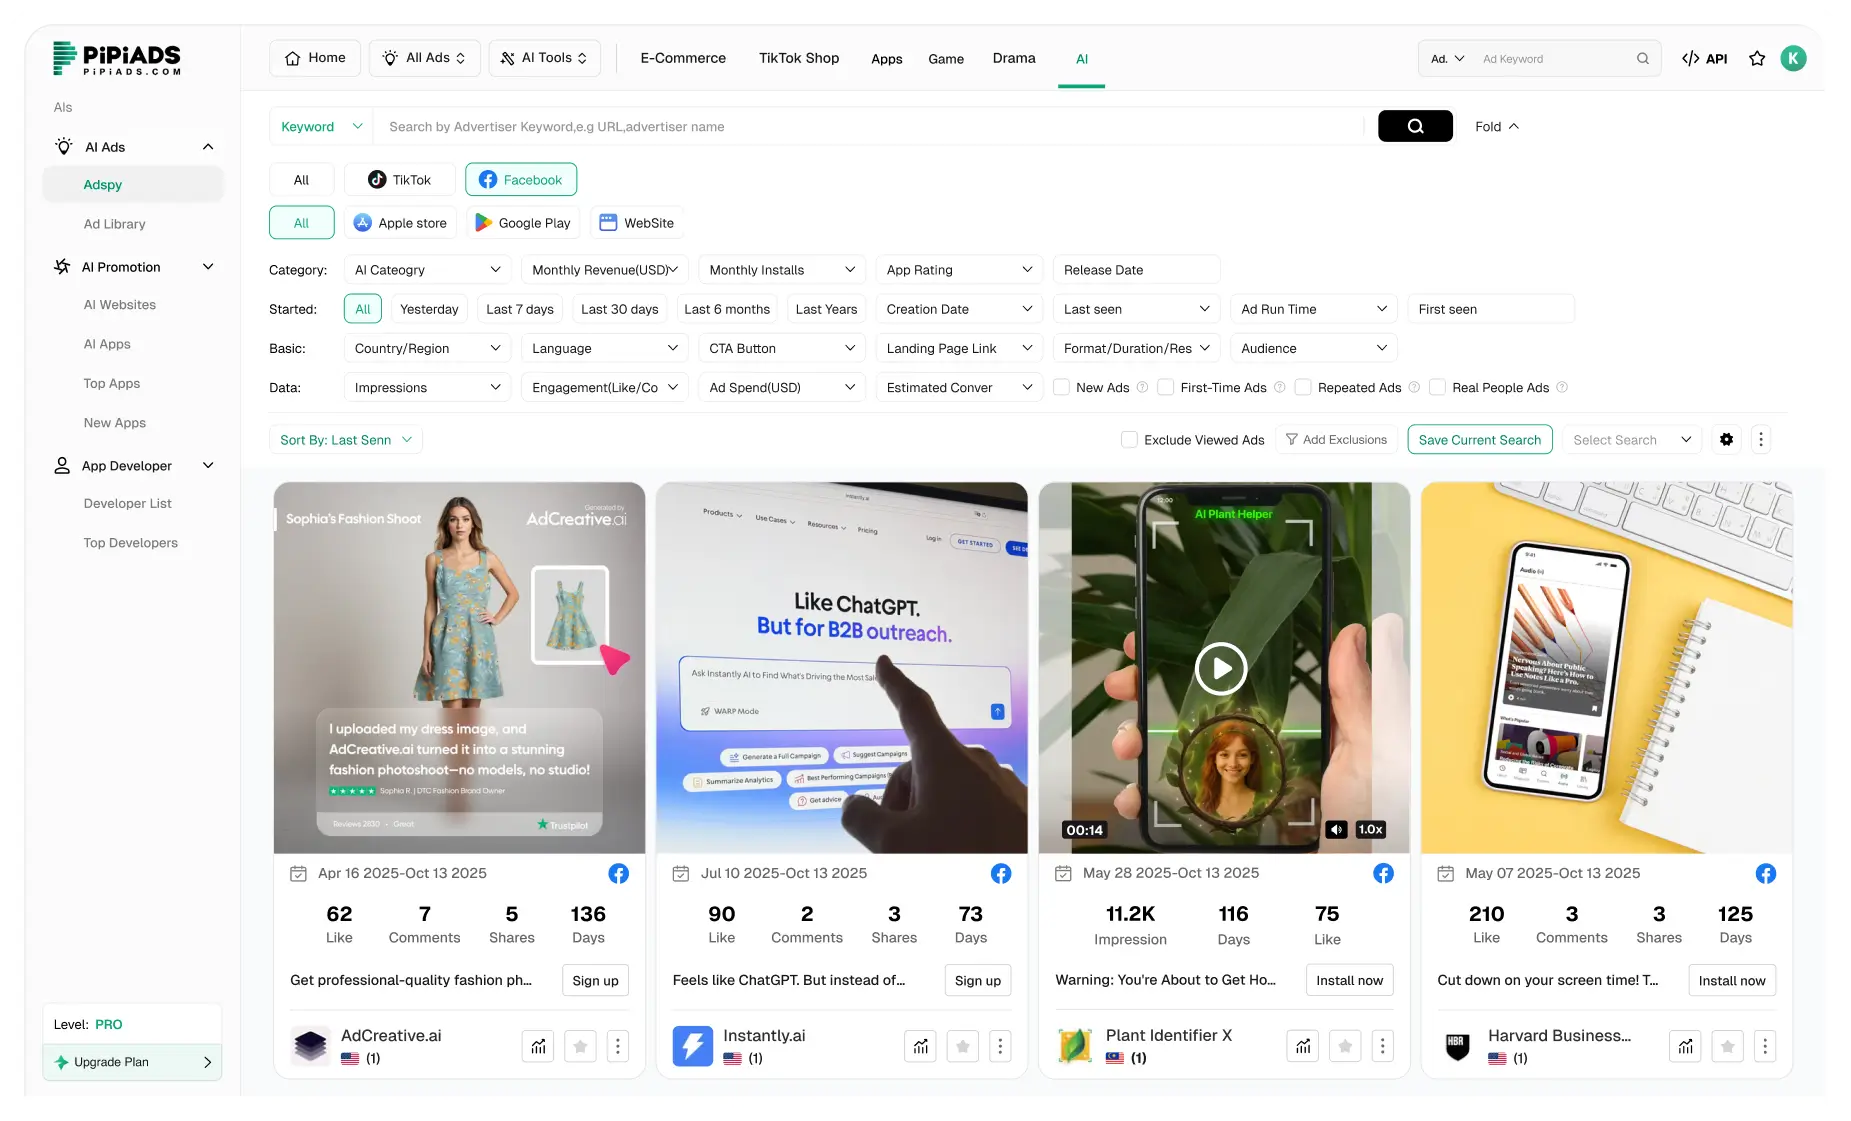Image resolution: width=1851 pixels, height=1121 pixels.
Task: Click the advertiser keyword search field
Action: tap(870, 127)
